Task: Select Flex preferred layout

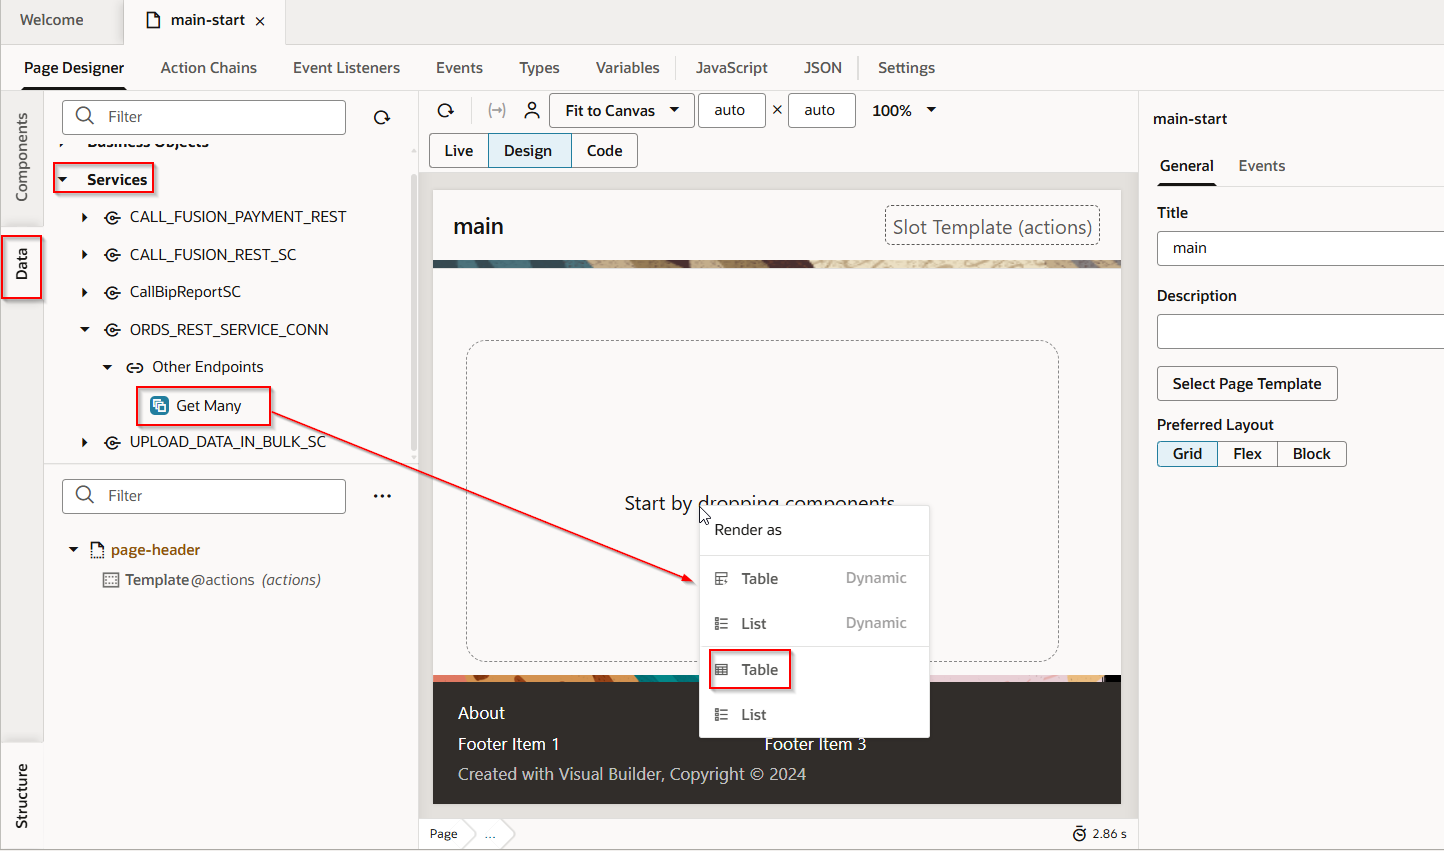Action: [1247, 454]
